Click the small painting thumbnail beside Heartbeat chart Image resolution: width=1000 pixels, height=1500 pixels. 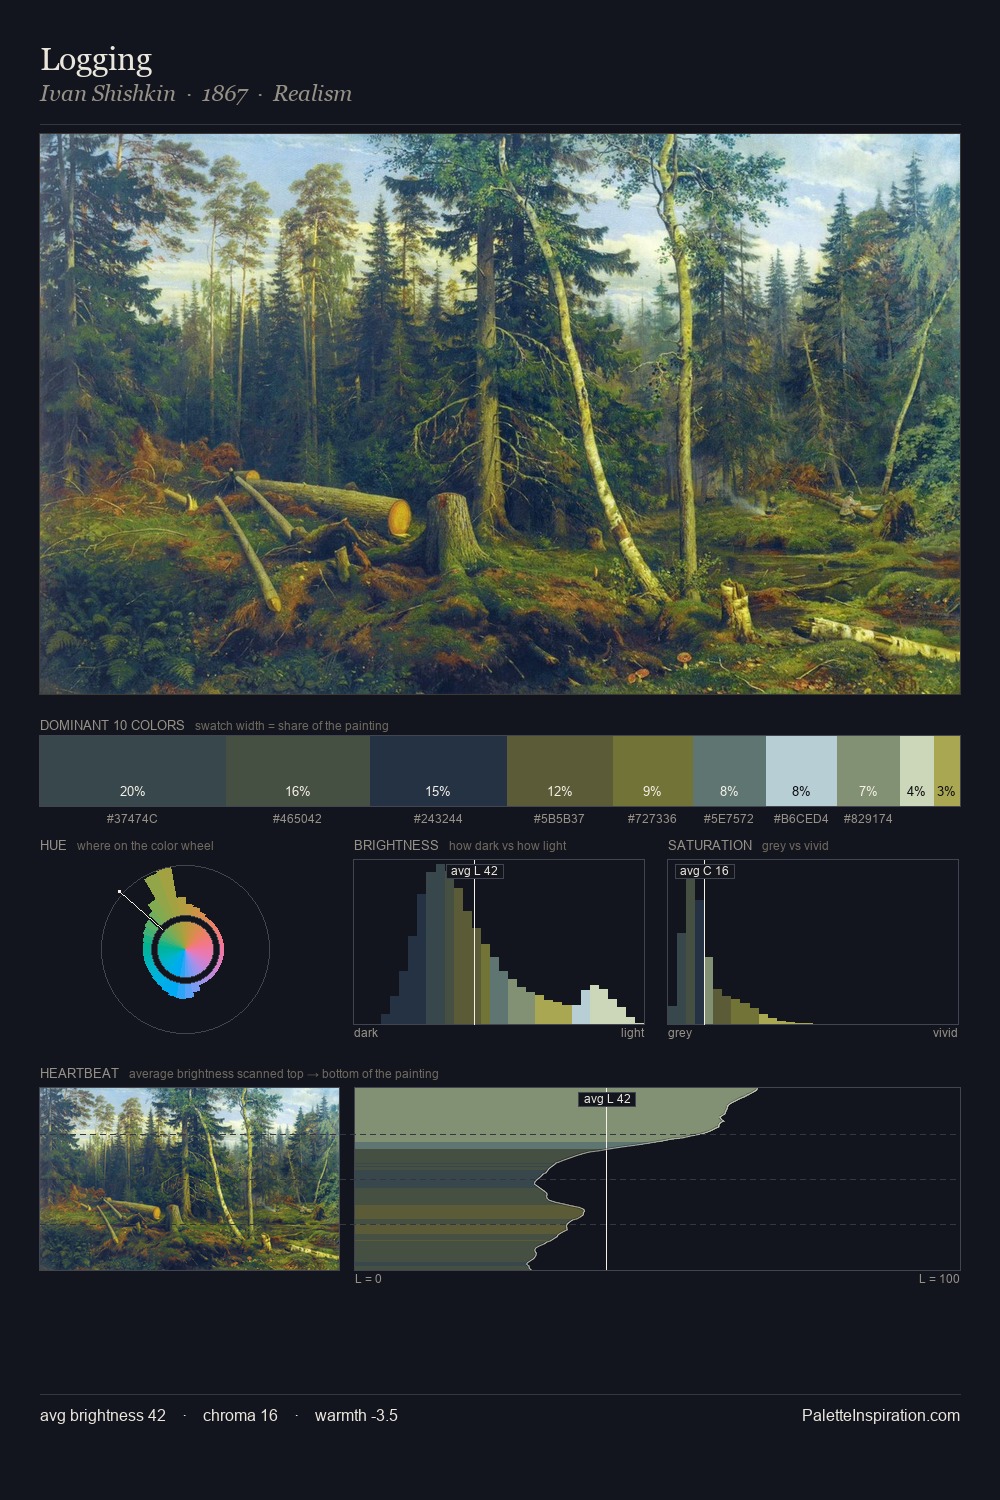coord(190,1179)
